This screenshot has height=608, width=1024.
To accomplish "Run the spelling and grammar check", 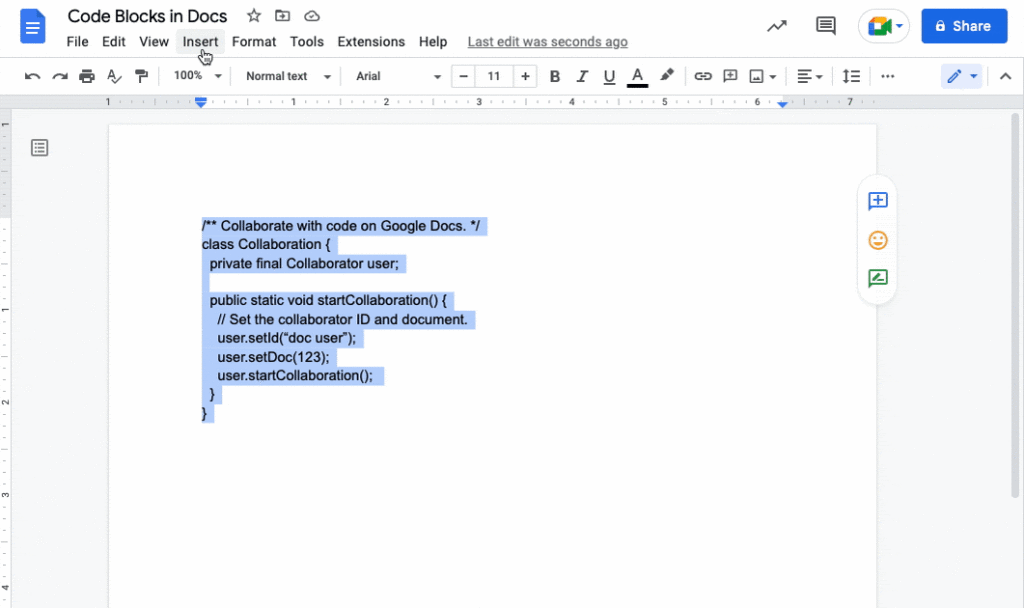I will coord(114,76).
